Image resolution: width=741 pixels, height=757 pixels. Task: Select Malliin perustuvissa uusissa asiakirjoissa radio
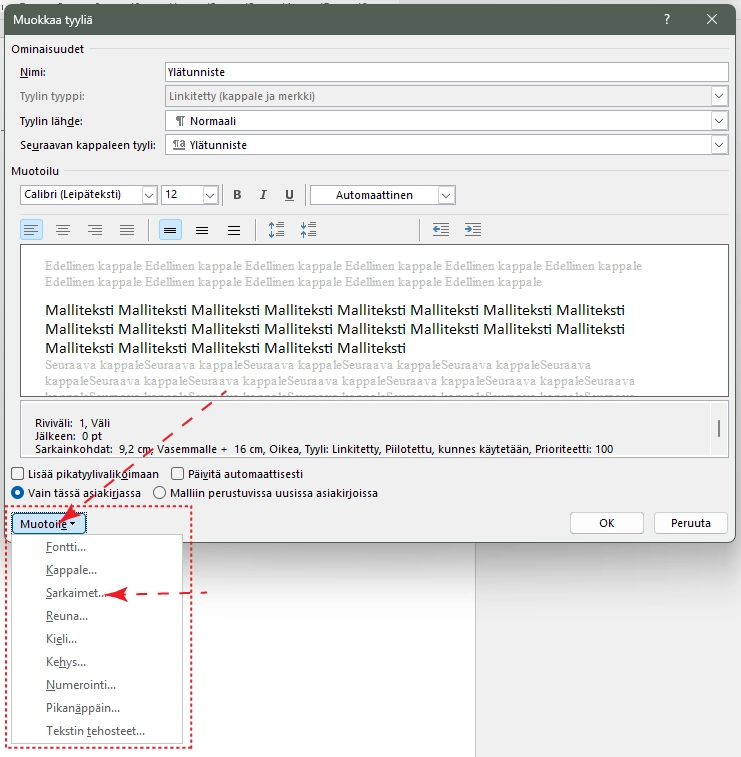coord(159,493)
